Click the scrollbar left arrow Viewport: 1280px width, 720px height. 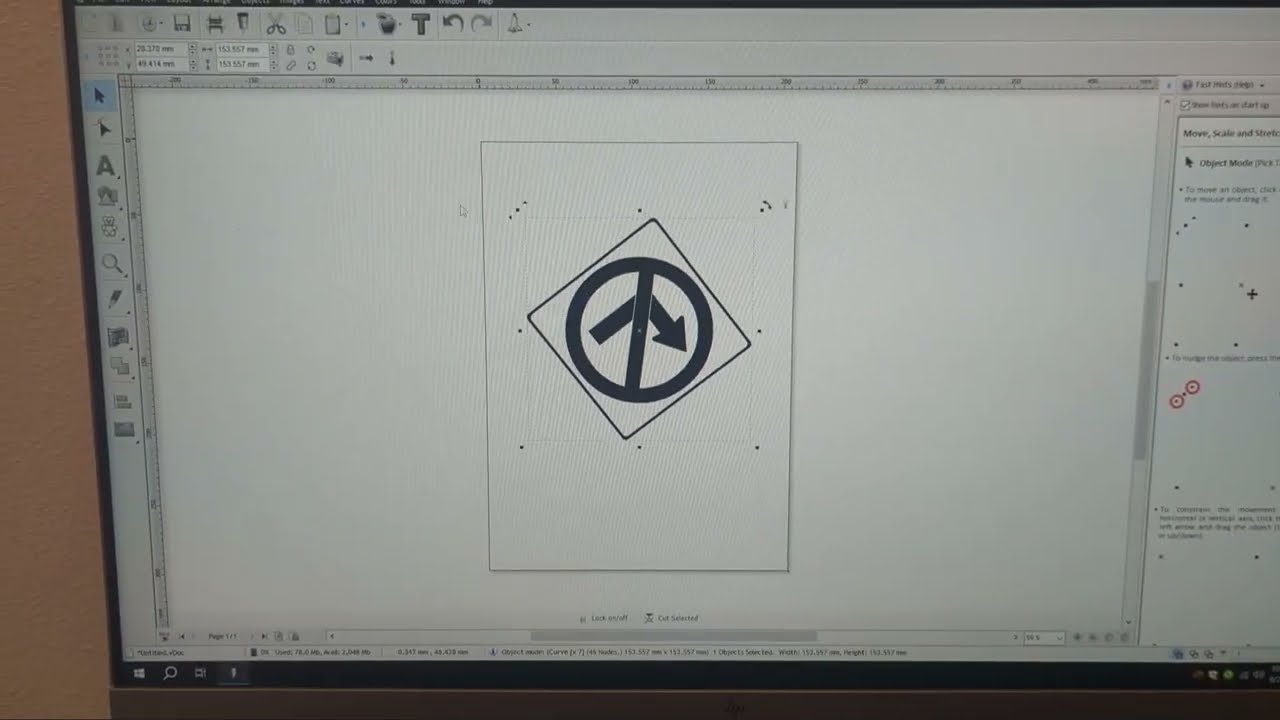tap(332, 636)
